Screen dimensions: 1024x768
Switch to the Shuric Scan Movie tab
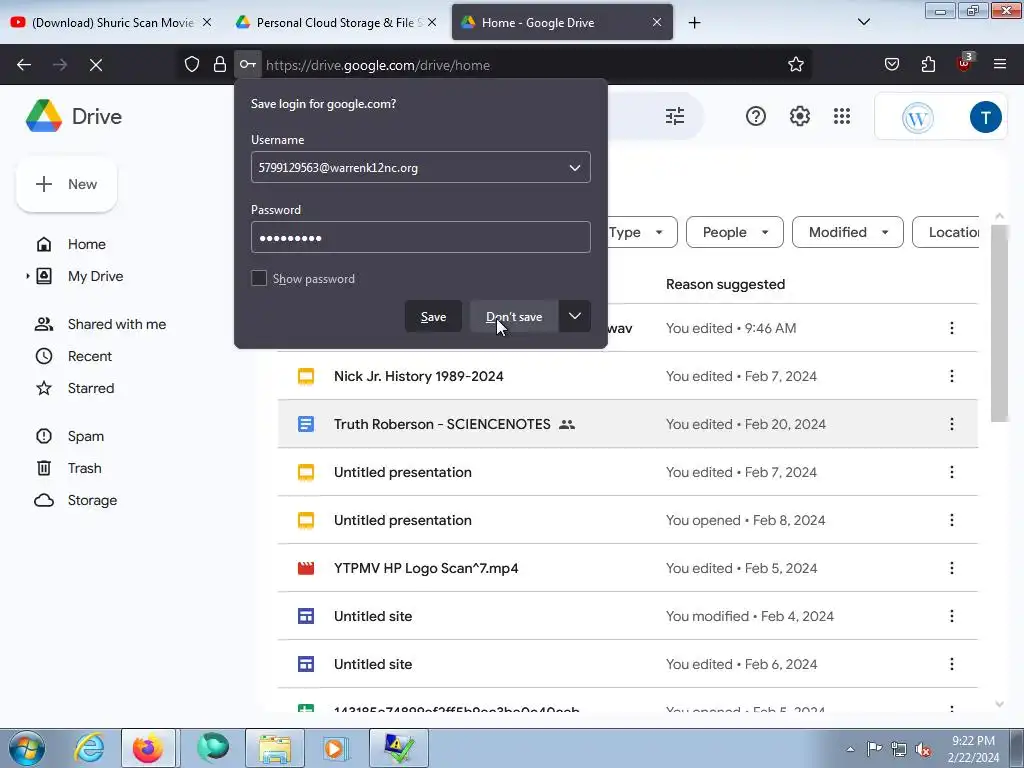pos(111,22)
